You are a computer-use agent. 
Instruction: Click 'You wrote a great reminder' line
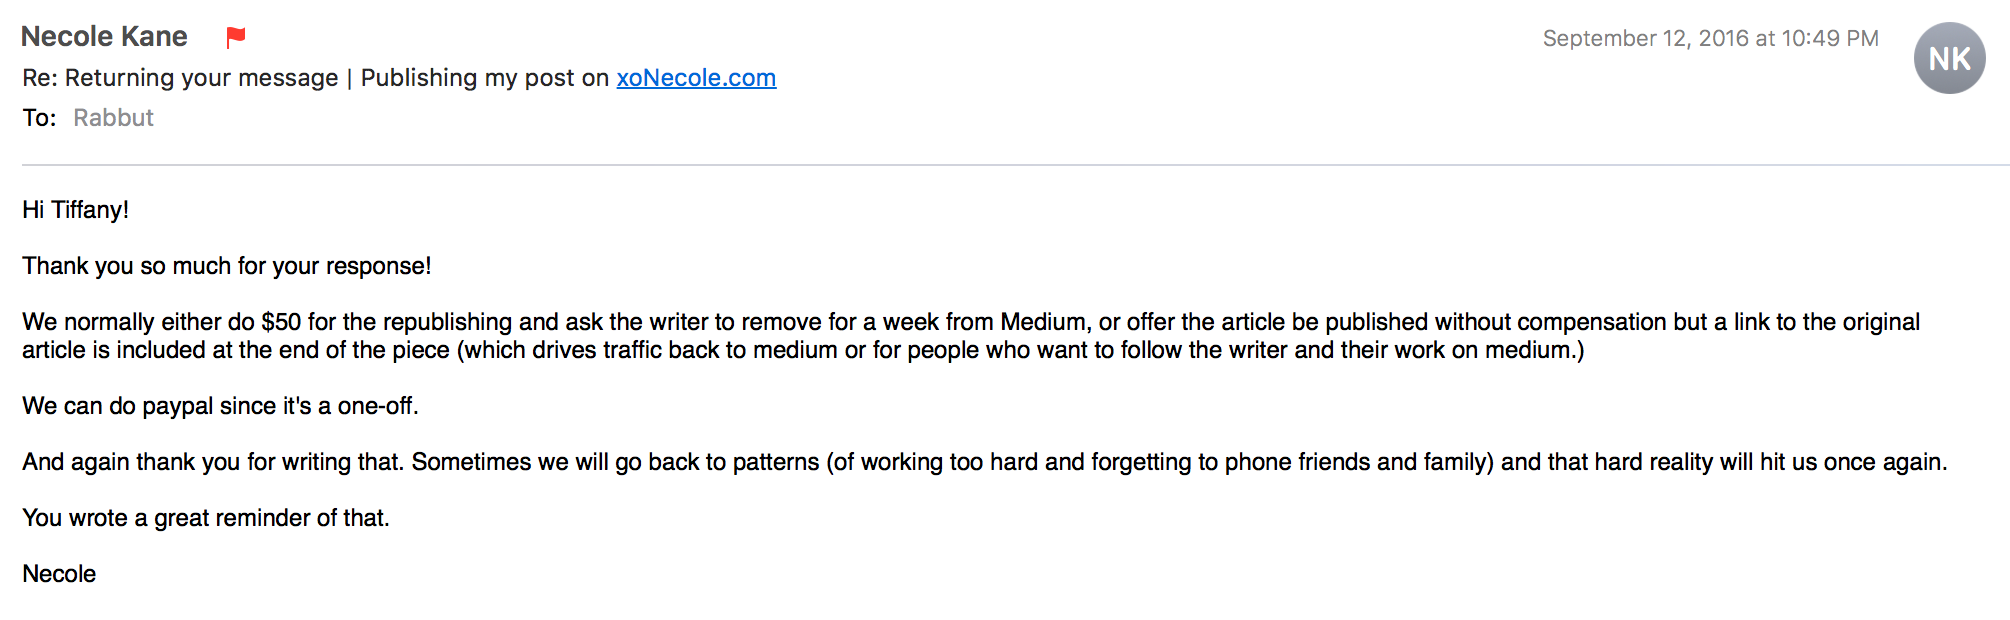coord(206,518)
